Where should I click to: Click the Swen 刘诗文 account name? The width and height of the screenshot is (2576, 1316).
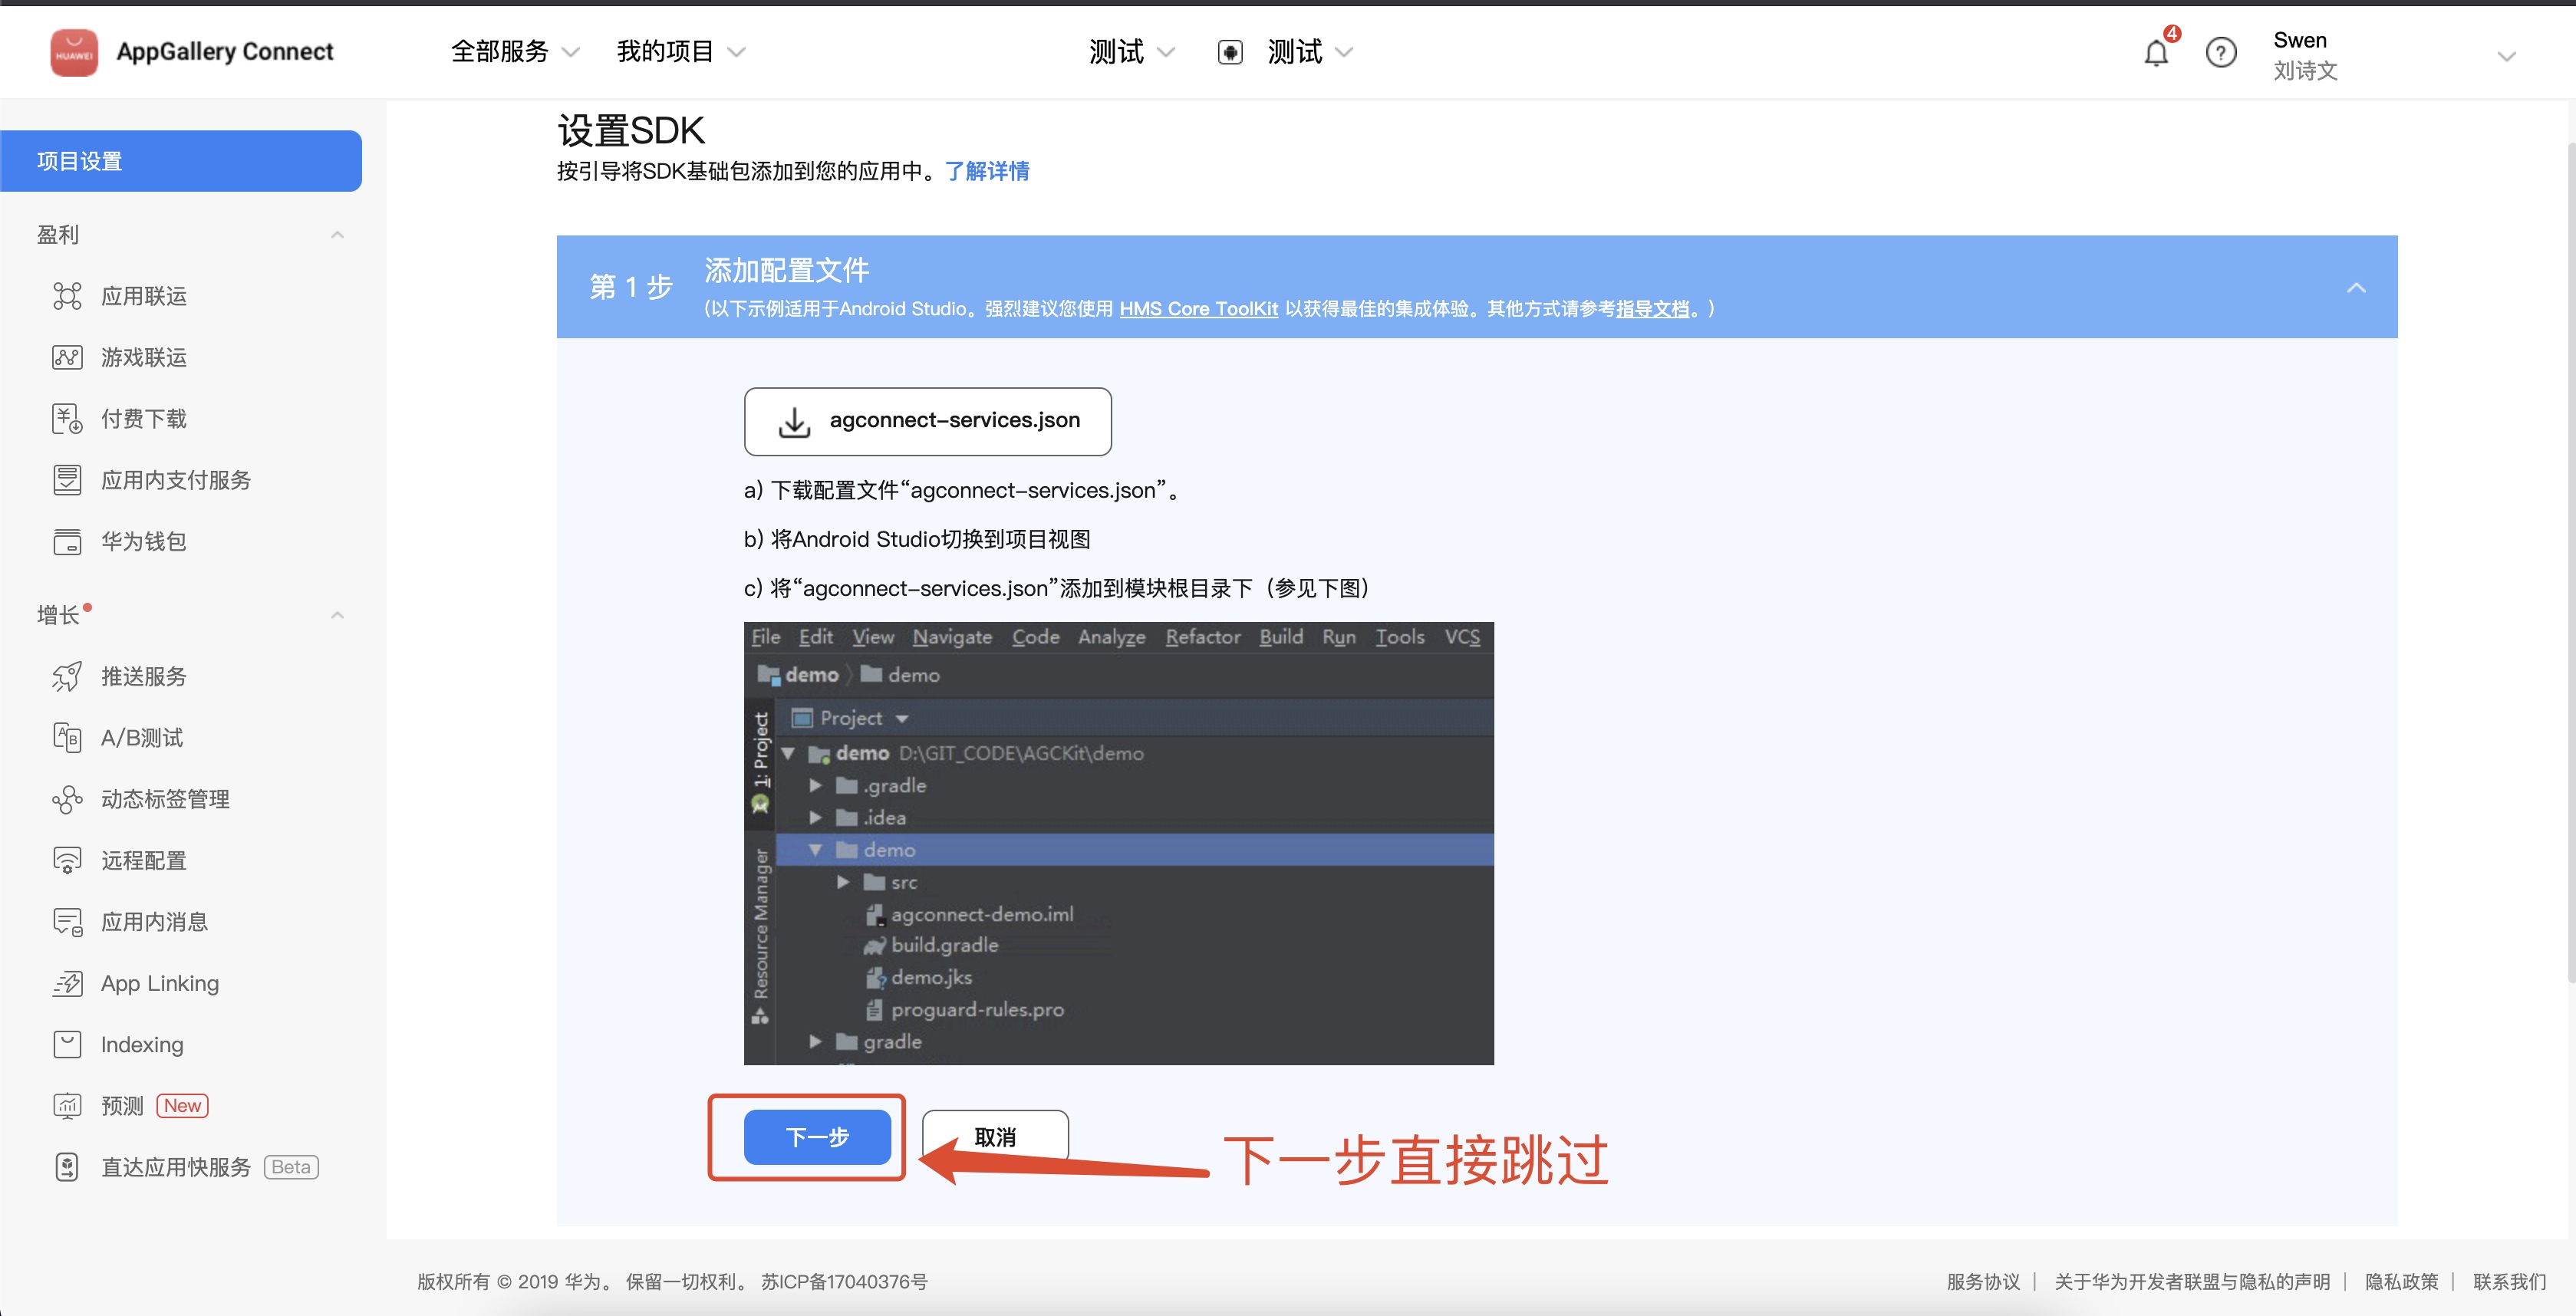2305,55
